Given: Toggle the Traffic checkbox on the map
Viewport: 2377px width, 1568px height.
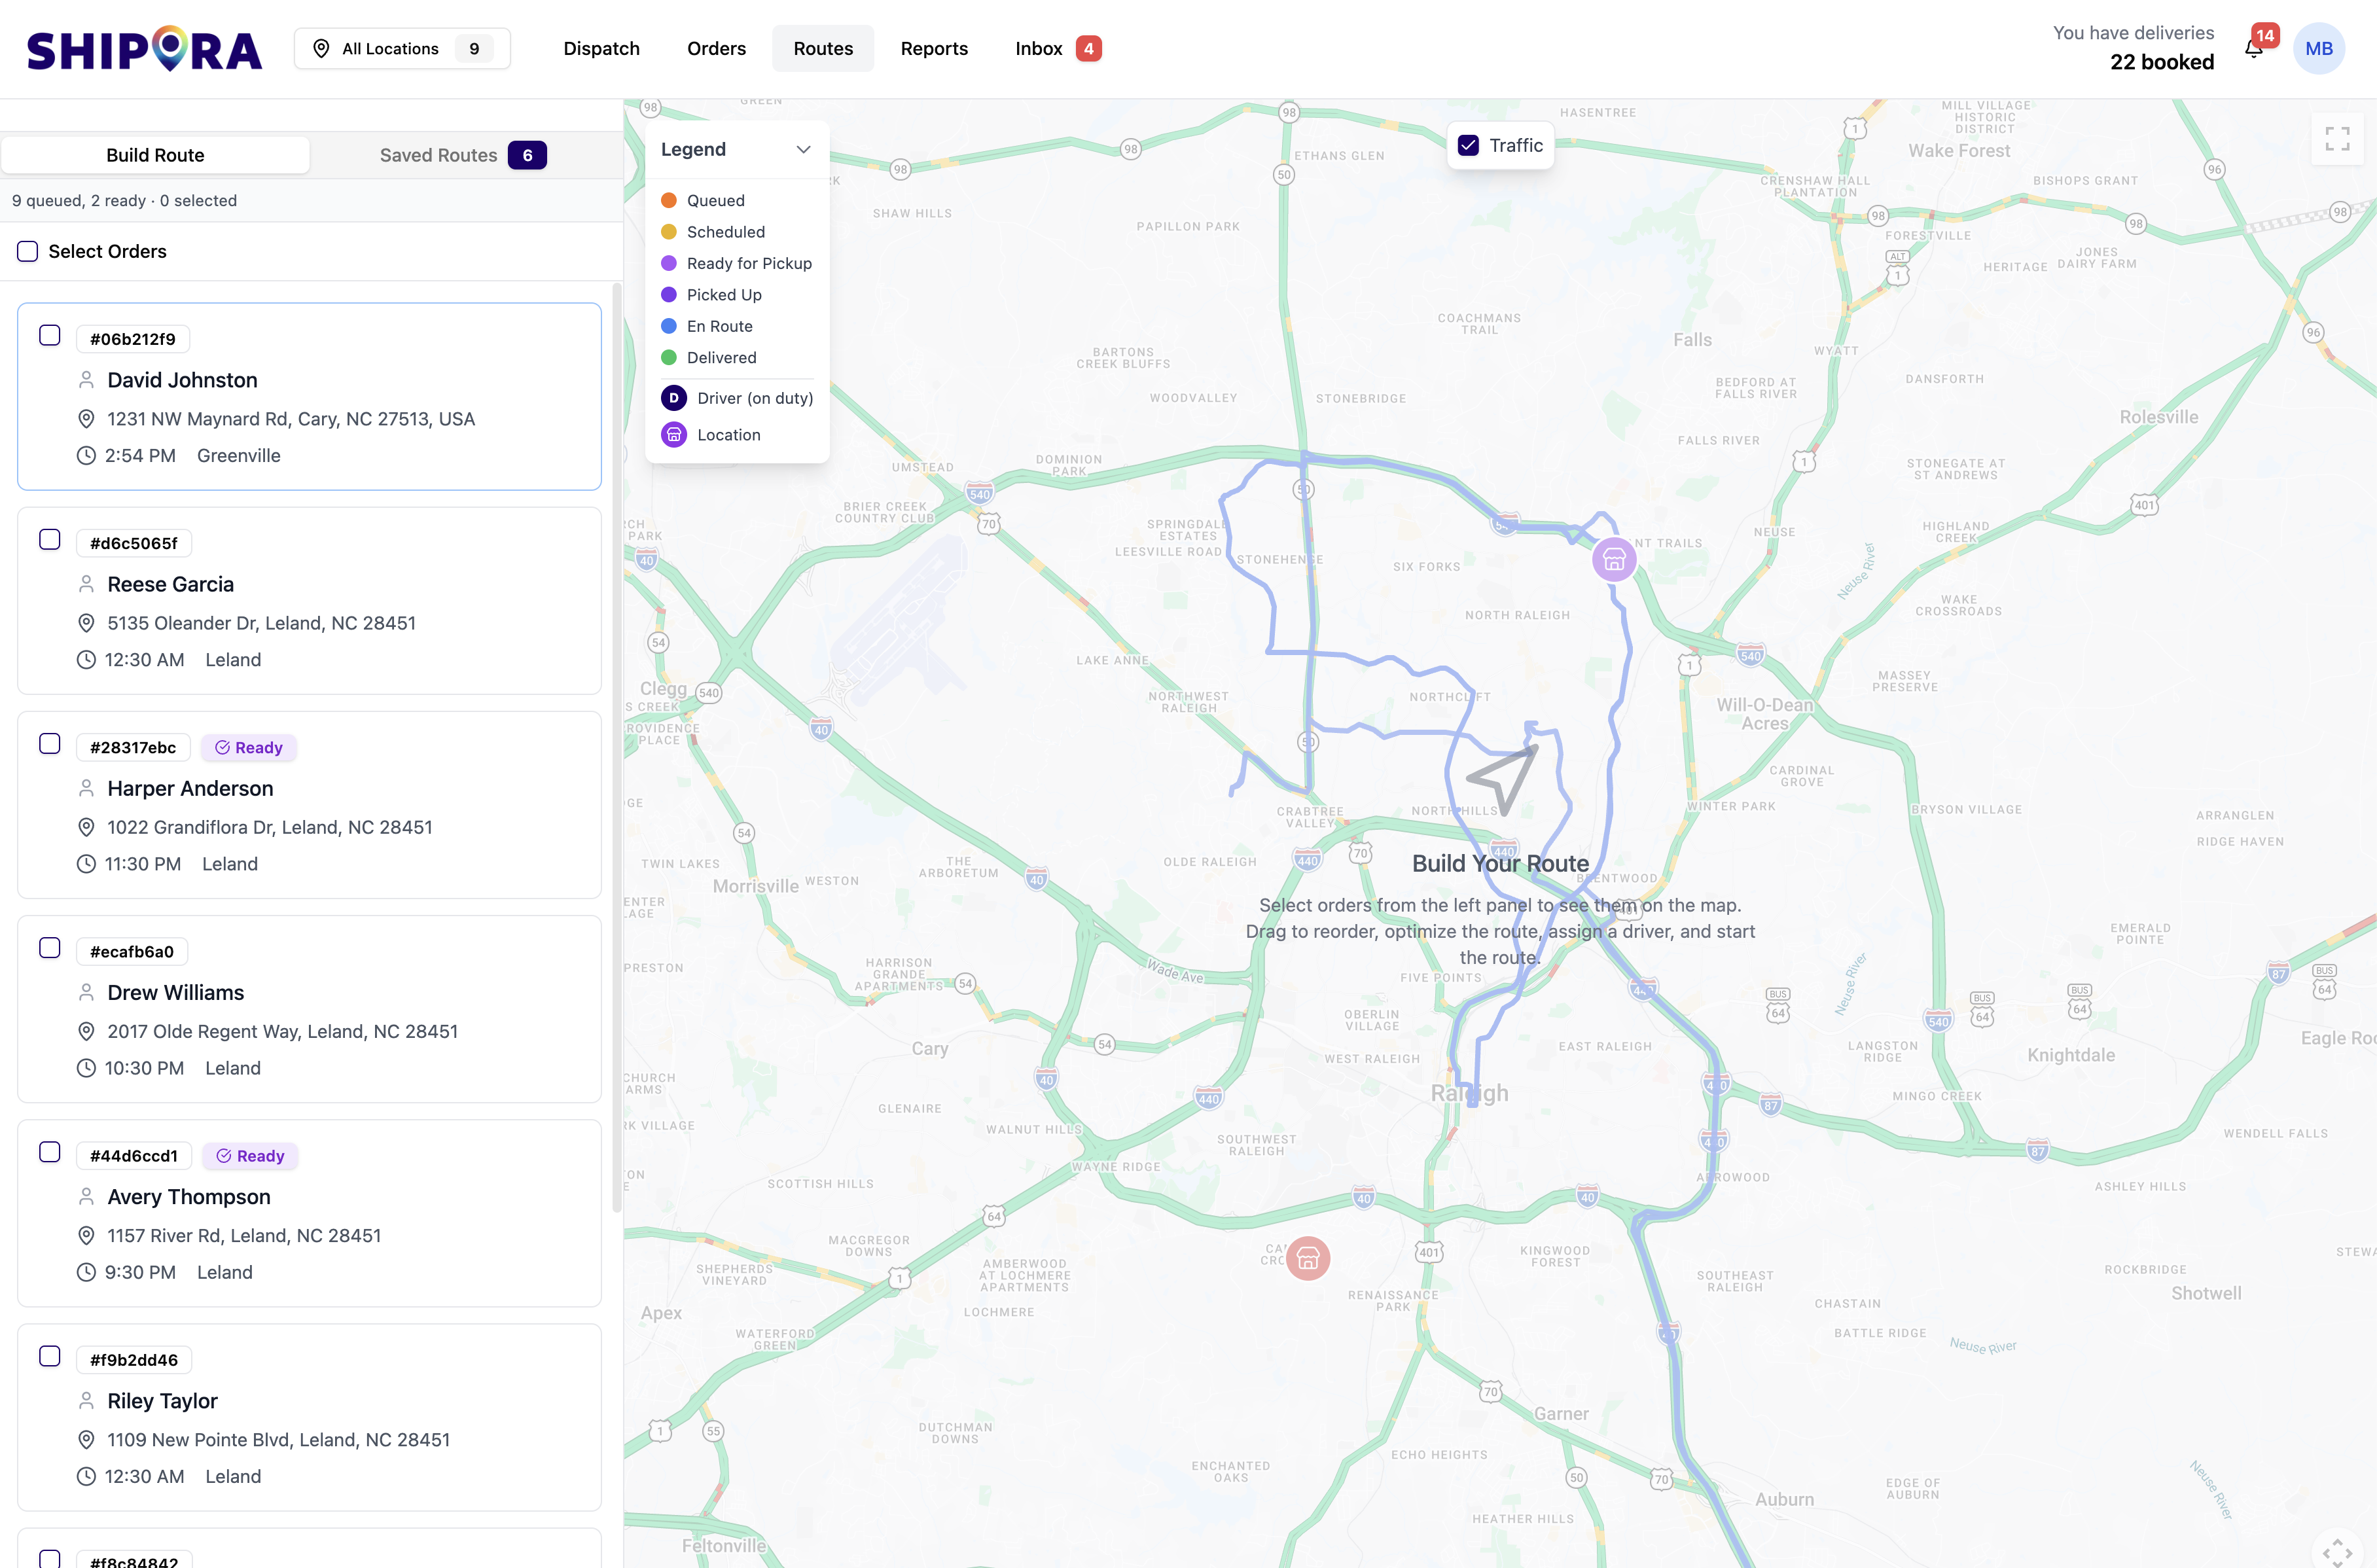Looking at the screenshot, I should pos(1468,145).
